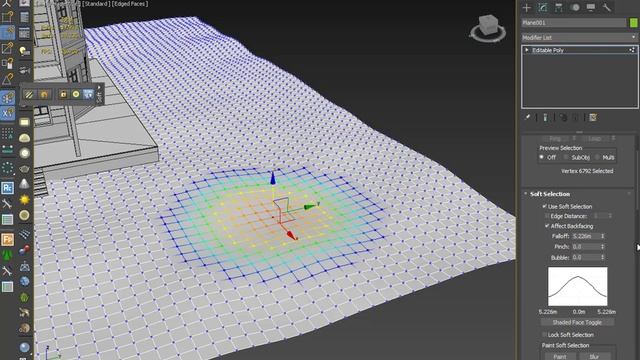Click the Pinch spinner arrows
Viewport: 640px width, 360px height.
pos(602,247)
